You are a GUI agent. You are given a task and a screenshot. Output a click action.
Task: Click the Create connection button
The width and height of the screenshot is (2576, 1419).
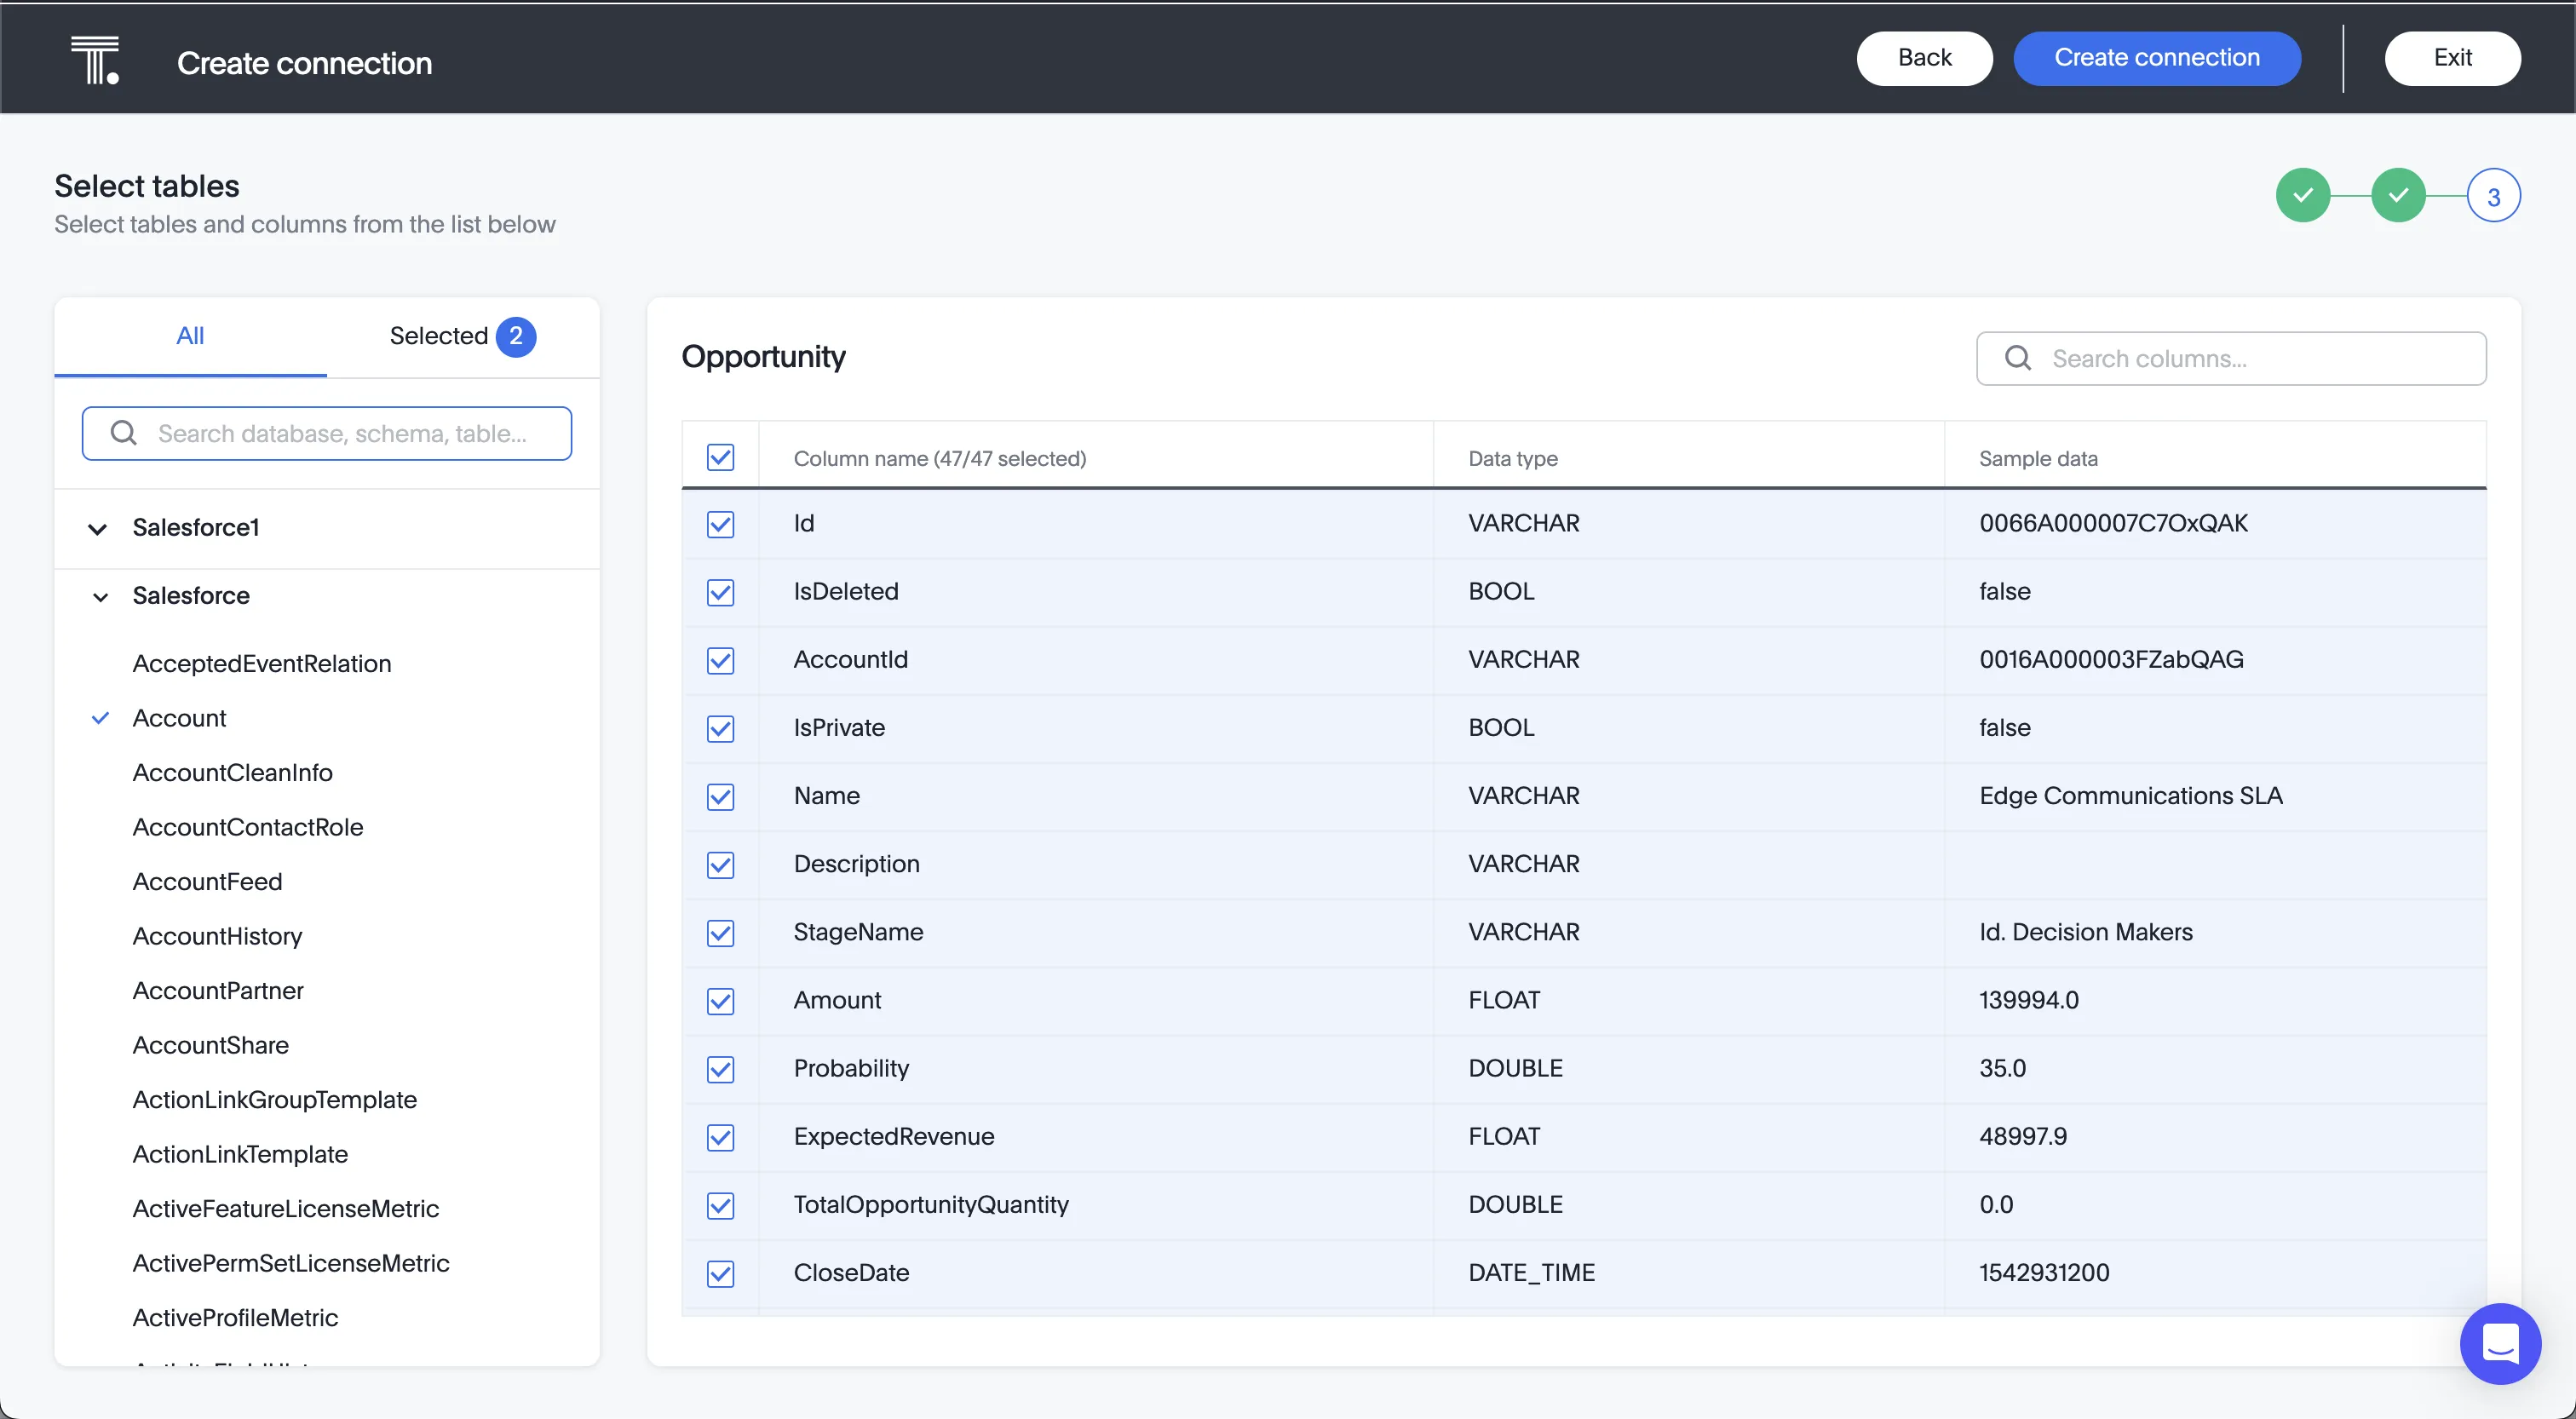pos(2157,58)
